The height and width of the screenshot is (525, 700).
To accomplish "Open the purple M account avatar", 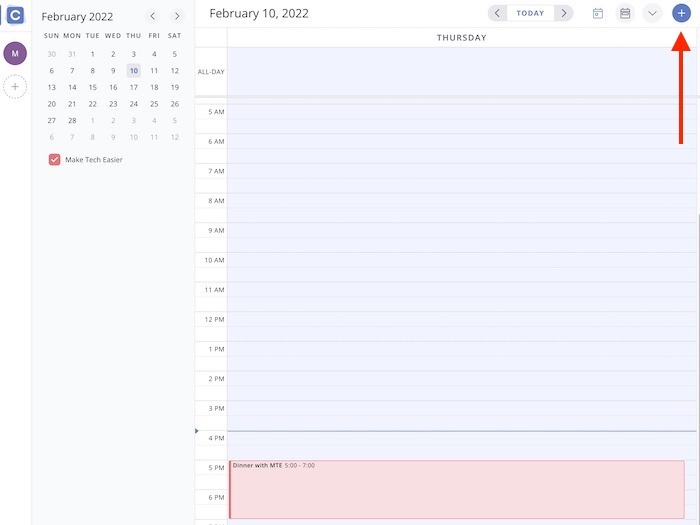I will coord(15,54).
